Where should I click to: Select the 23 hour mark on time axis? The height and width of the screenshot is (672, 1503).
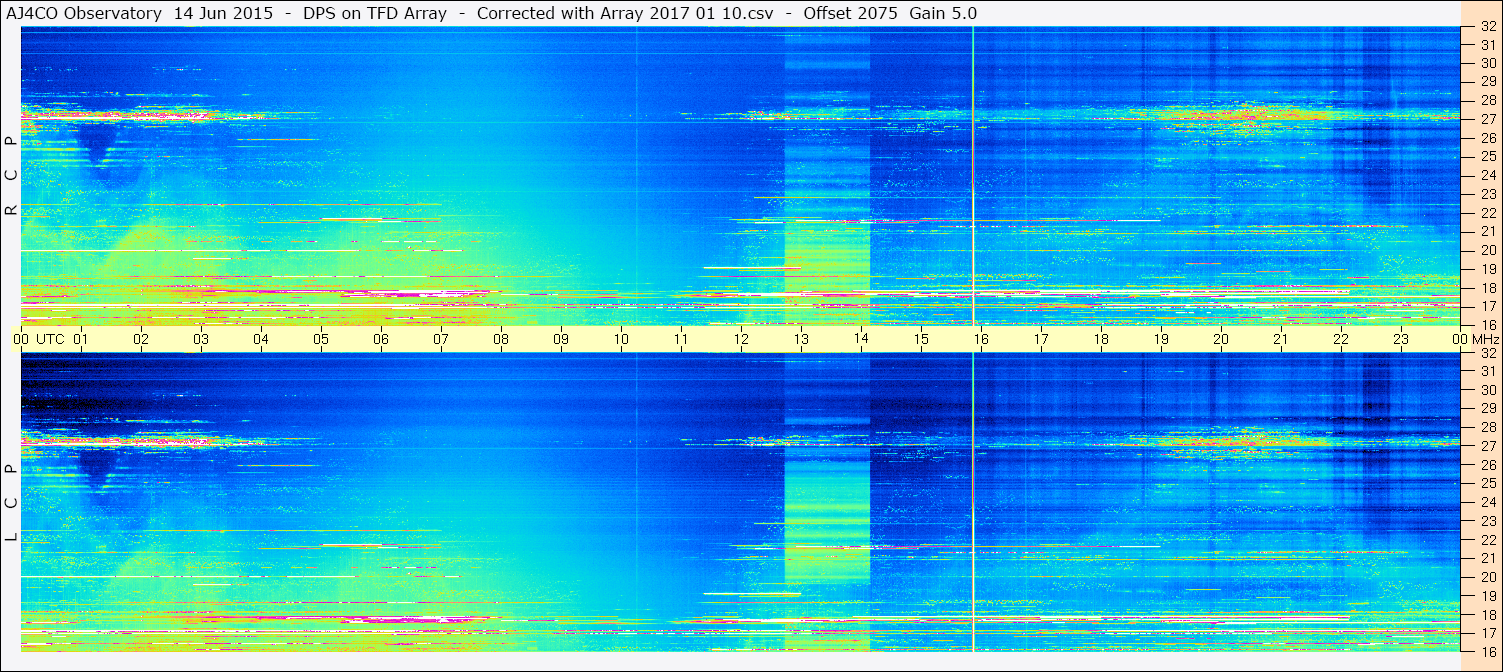coord(1401,339)
